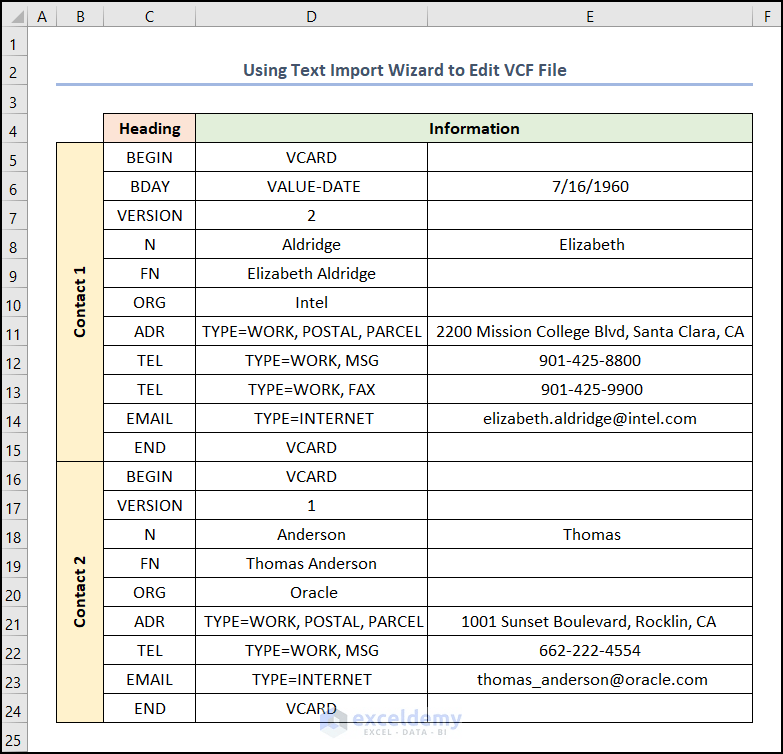Select the 'END' cell in row 24
The width and height of the screenshot is (783, 754).
(149, 709)
